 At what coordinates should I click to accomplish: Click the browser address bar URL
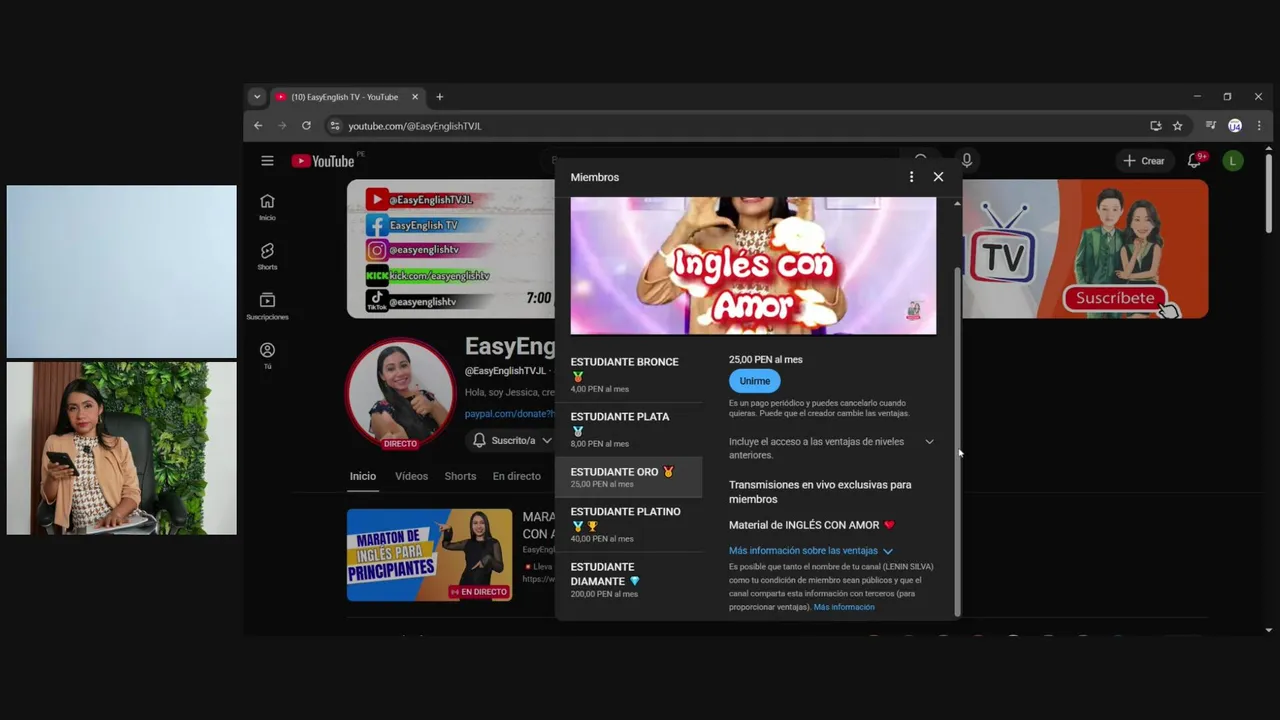click(x=415, y=126)
